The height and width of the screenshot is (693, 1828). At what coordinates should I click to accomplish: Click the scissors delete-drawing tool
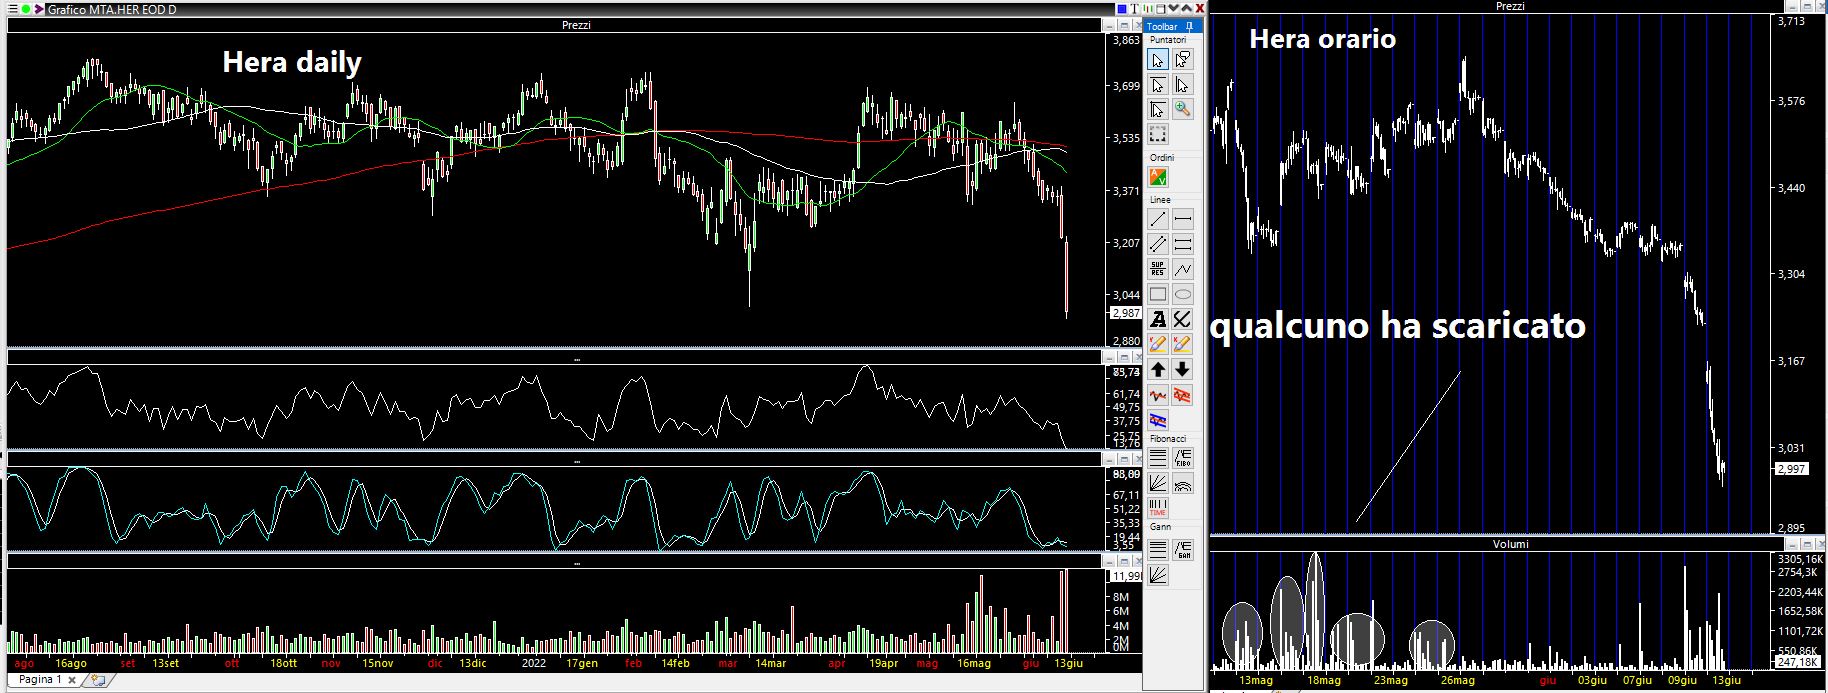1182,319
